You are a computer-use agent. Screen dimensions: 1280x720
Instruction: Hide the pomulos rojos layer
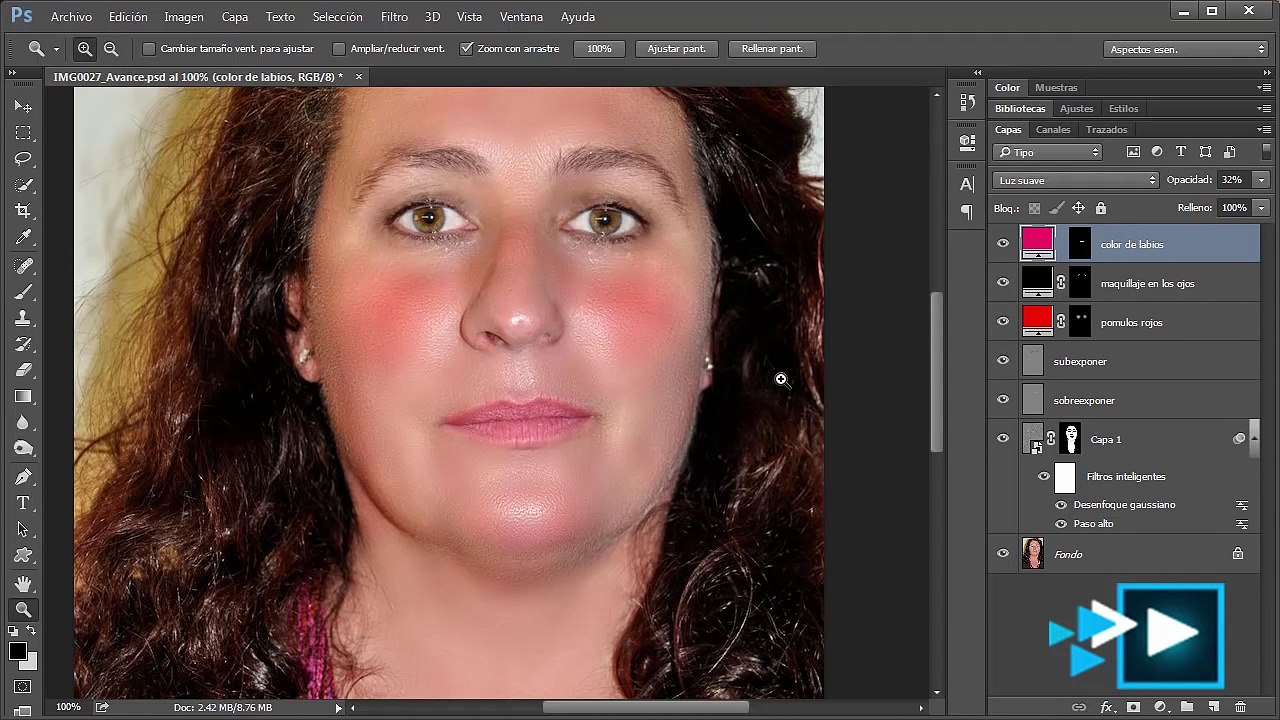tap(1003, 321)
